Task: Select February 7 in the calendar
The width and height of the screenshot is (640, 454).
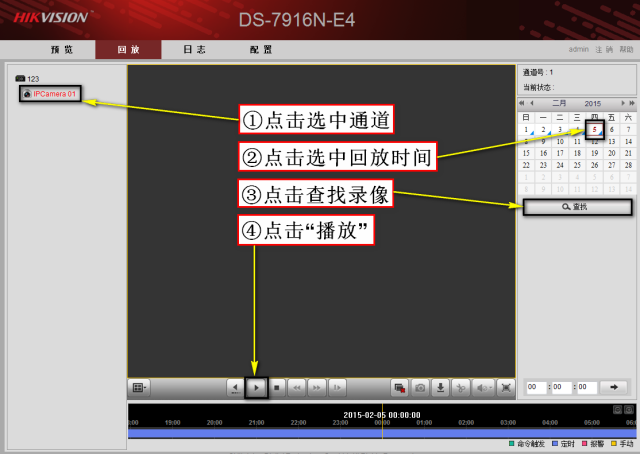Action: (629, 130)
